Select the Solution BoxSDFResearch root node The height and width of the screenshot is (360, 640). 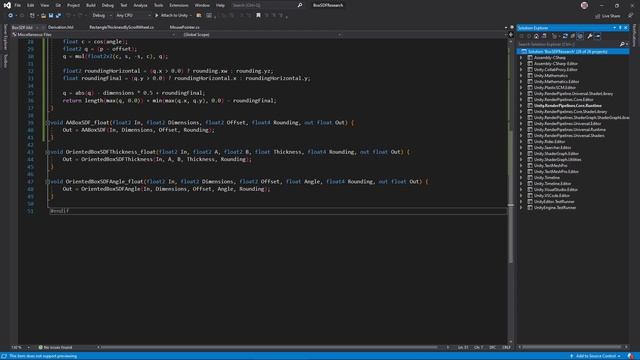click(573, 51)
